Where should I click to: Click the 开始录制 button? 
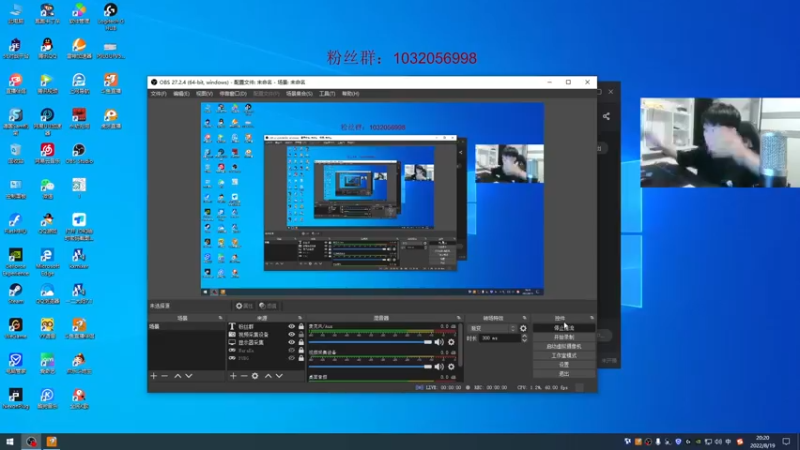tap(564, 337)
